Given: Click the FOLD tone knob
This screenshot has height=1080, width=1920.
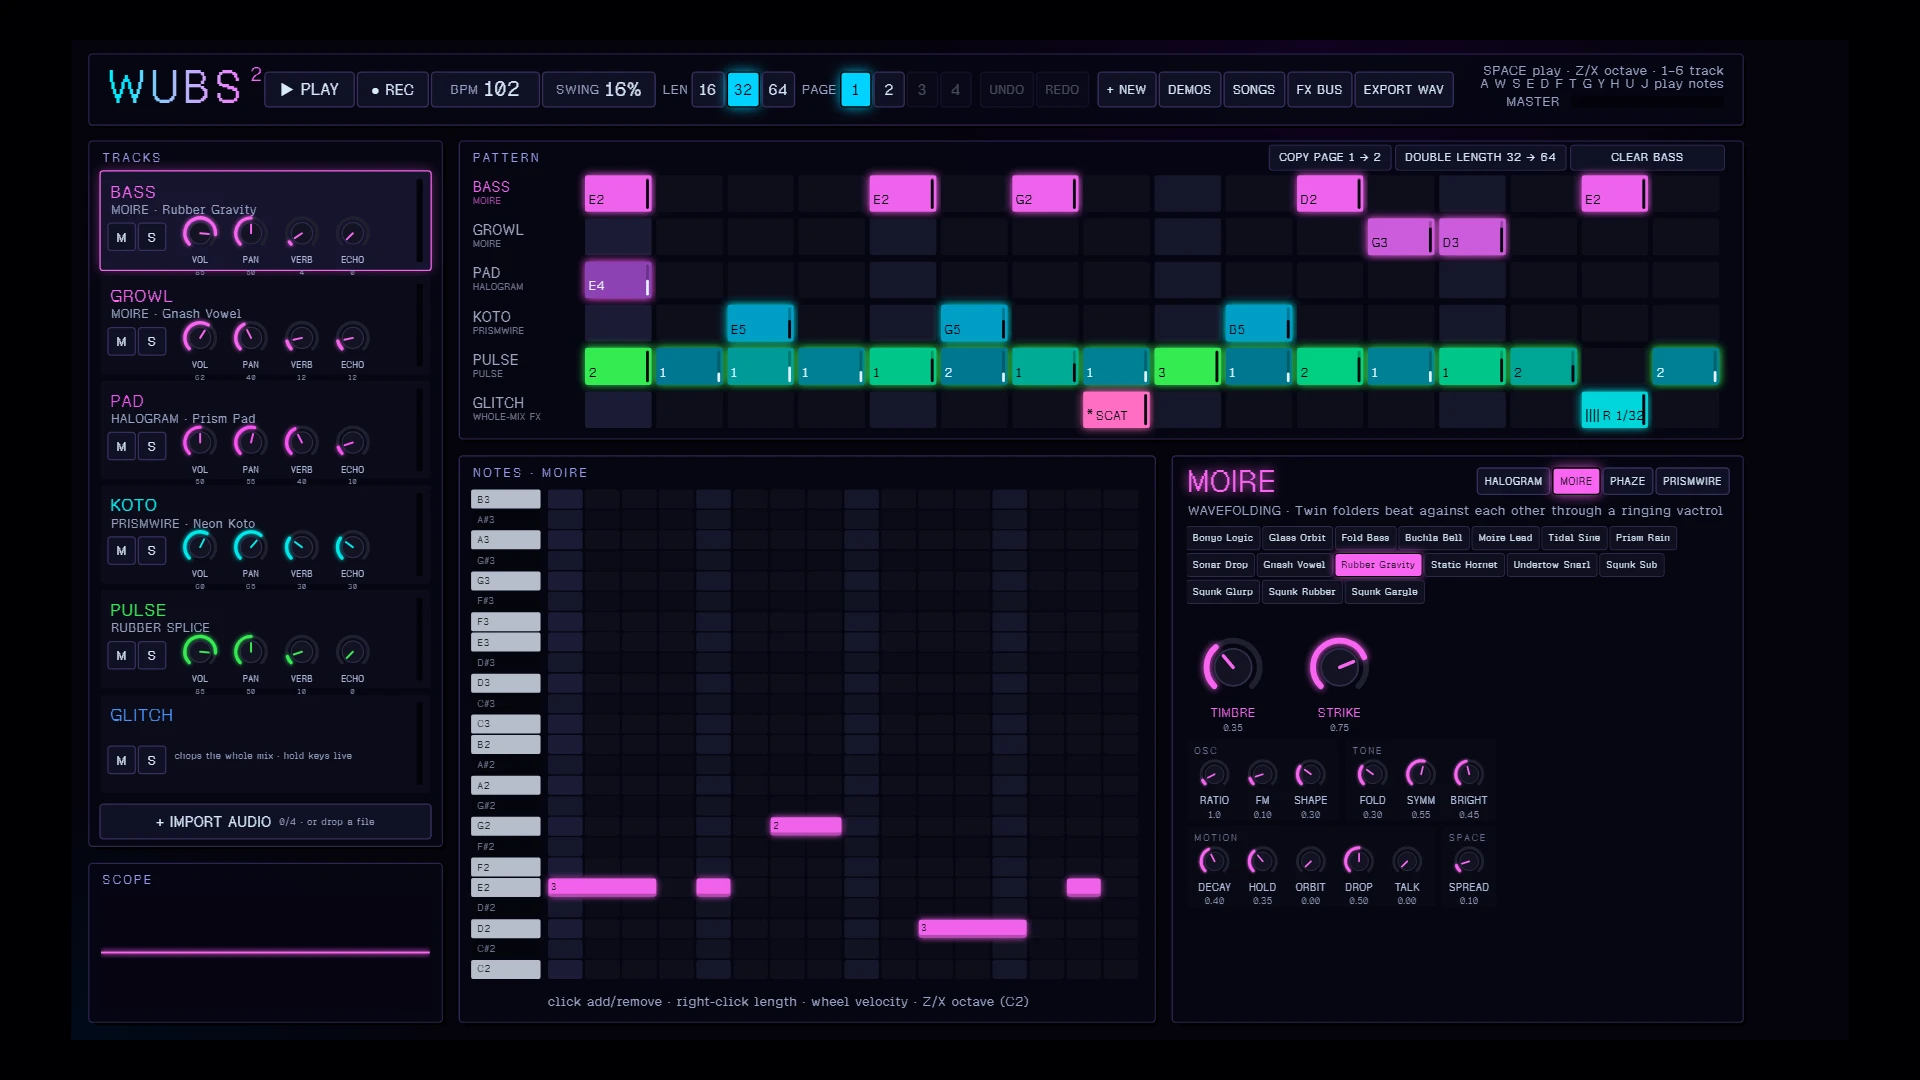Looking at the screenshot, I should coord(1372,774).
